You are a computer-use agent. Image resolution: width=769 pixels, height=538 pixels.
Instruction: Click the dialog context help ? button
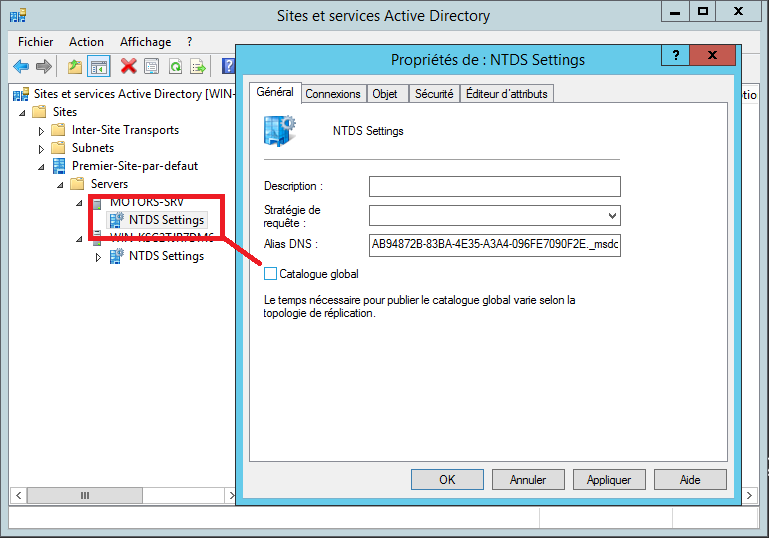pyautogui.click(x=675, y=55)
